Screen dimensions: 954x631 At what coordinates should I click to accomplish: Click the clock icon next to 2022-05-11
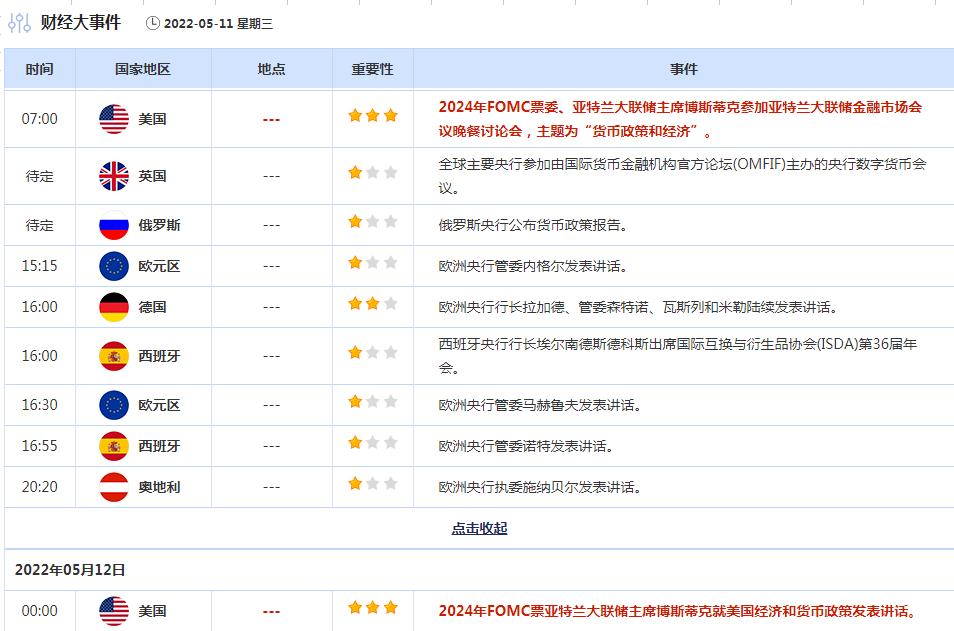[x=152, y=23]
